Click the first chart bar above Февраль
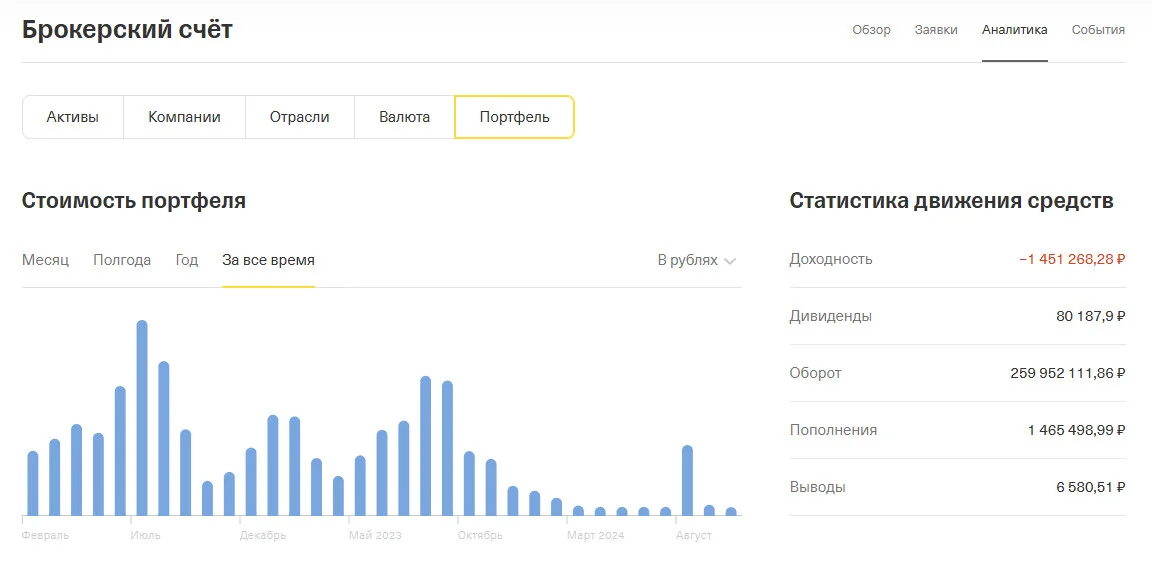This screenshot has height=575, width=1152. 32,483
